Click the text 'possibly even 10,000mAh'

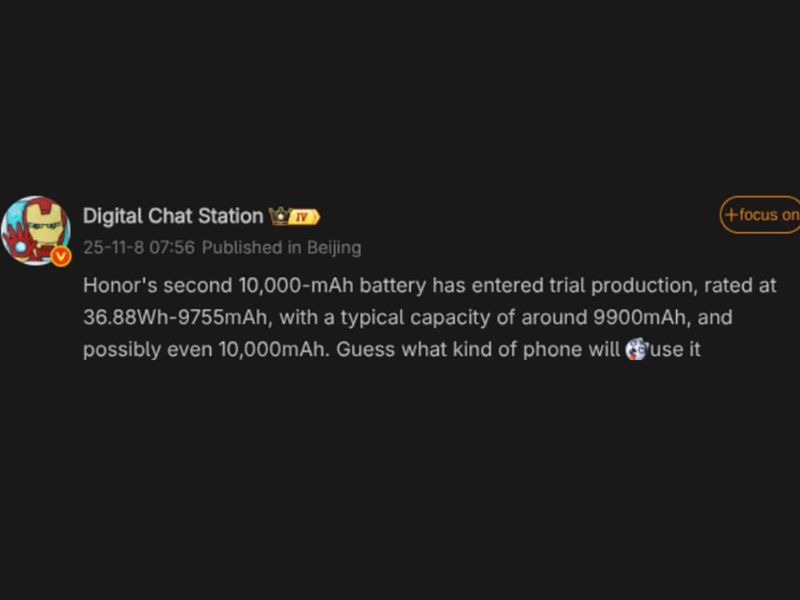(x=203, y=351)
